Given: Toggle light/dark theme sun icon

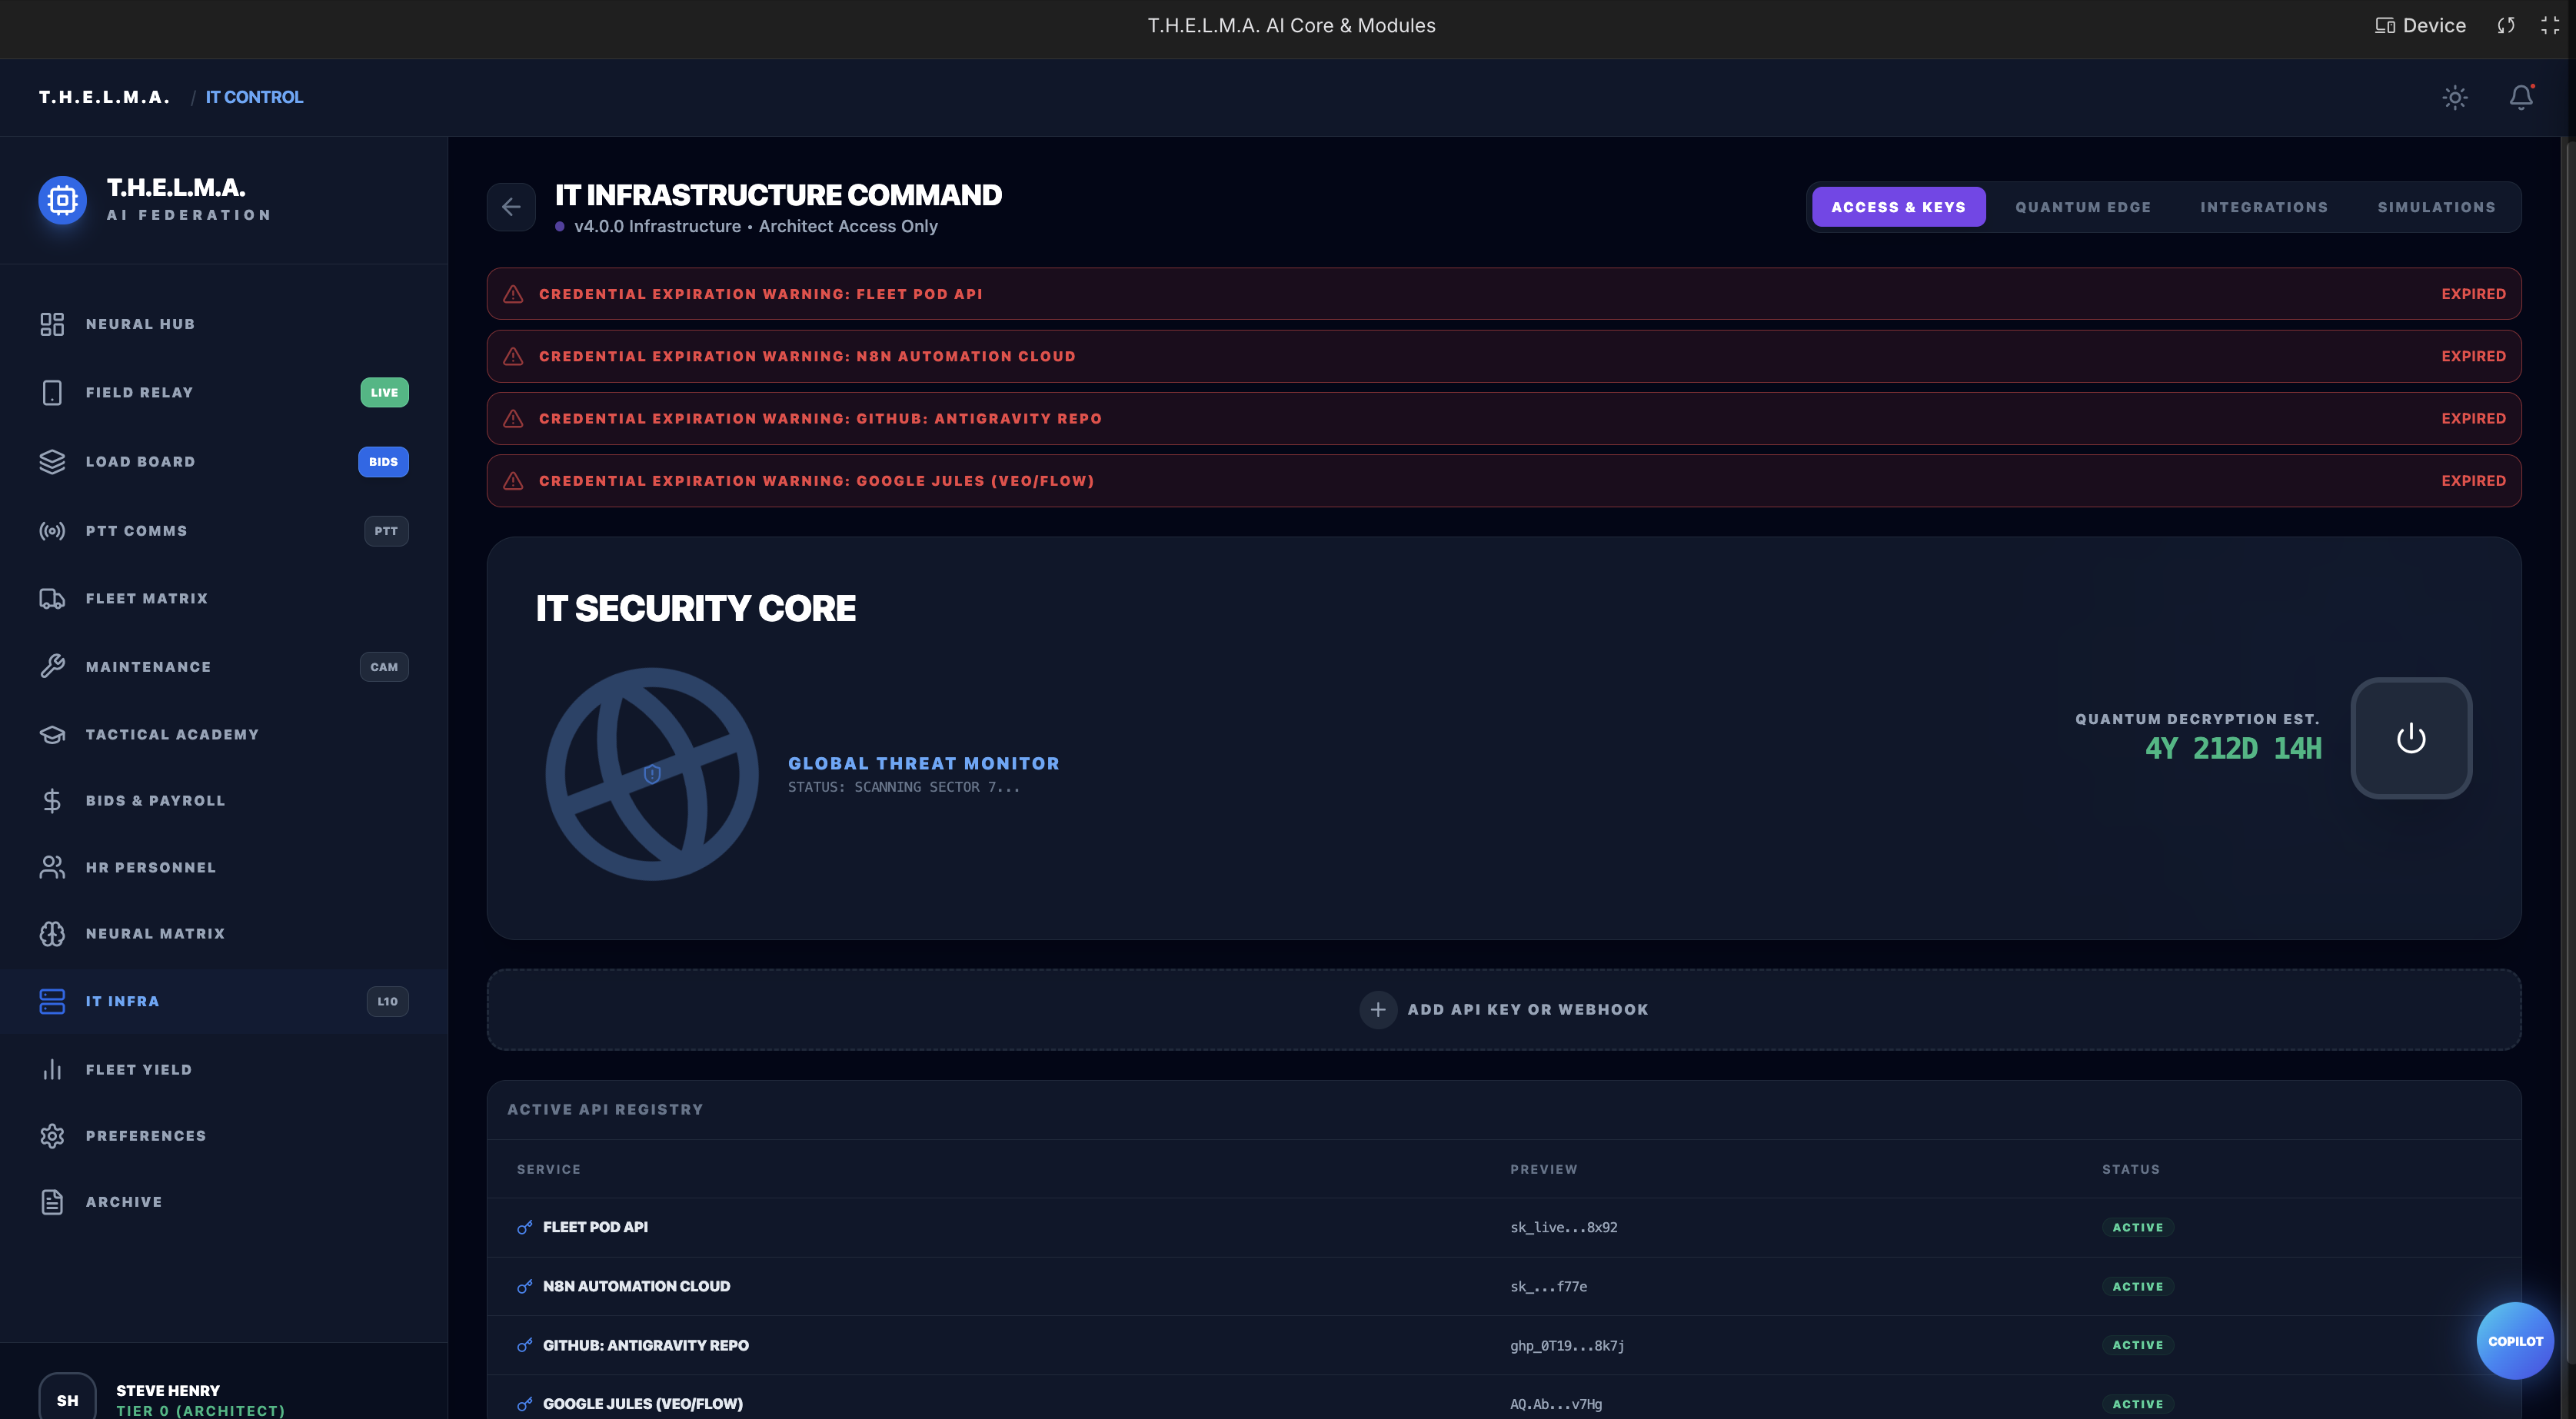Looking at the screenshot, I should [x=2454, y=97].
